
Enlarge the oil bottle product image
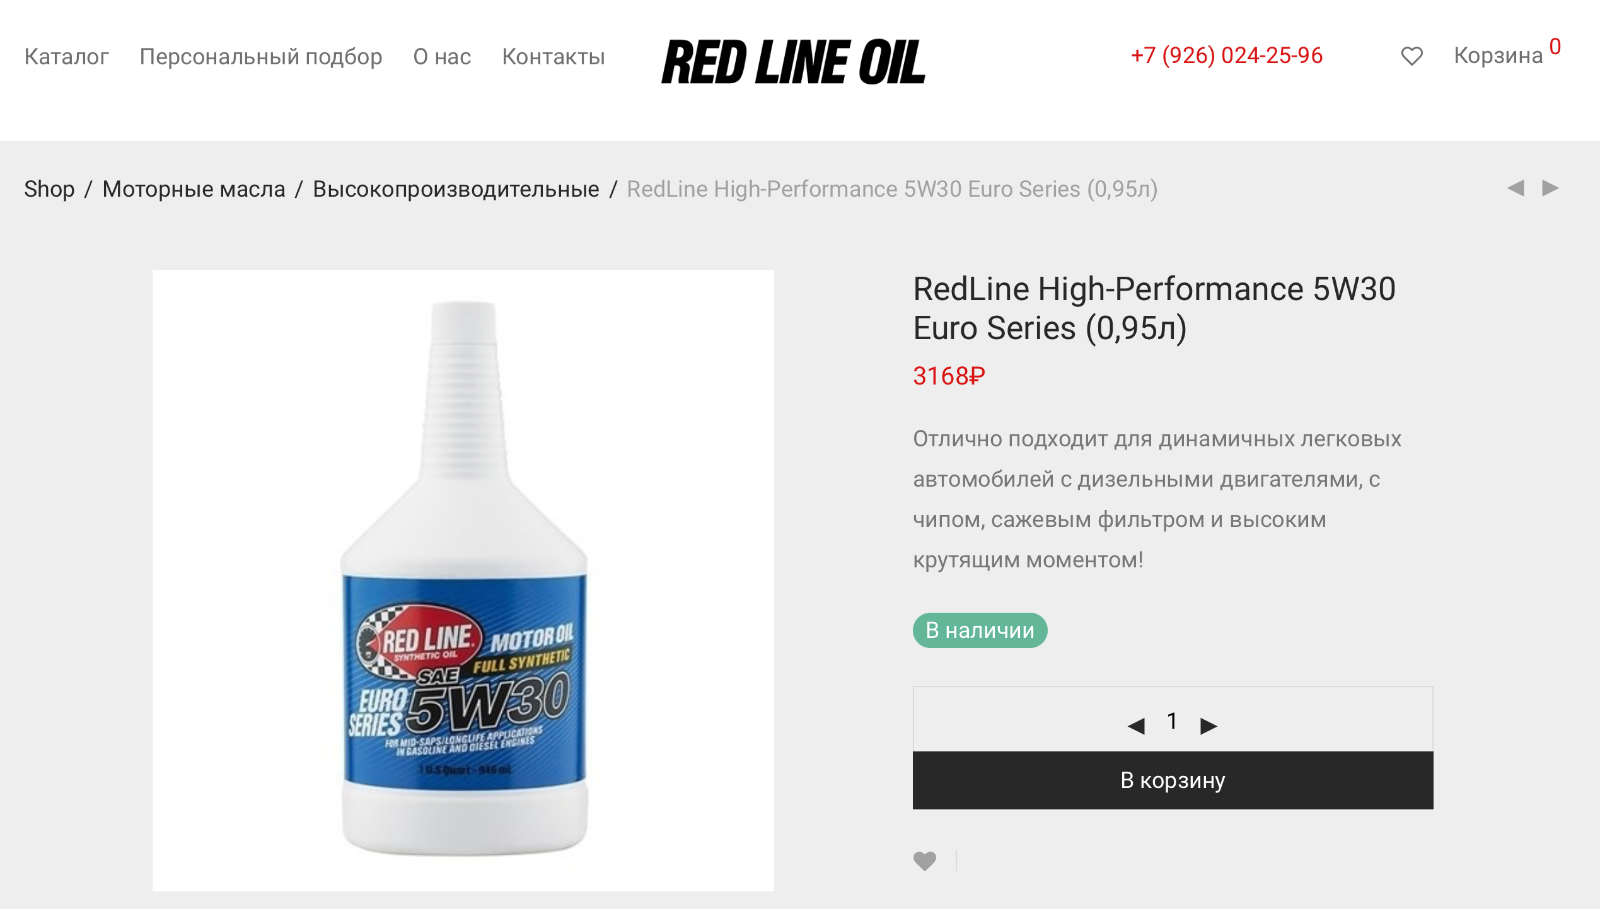coord(463,580)
